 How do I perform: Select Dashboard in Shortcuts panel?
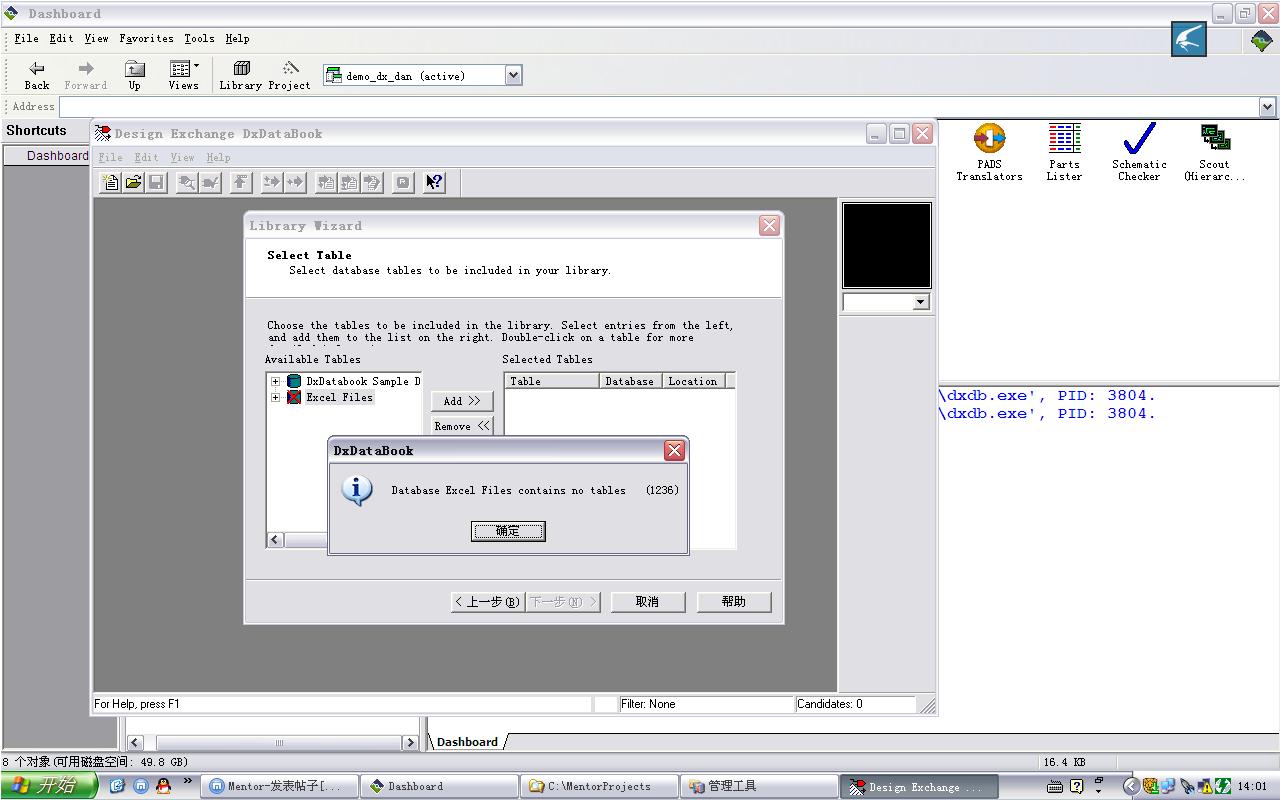(57, 155)
